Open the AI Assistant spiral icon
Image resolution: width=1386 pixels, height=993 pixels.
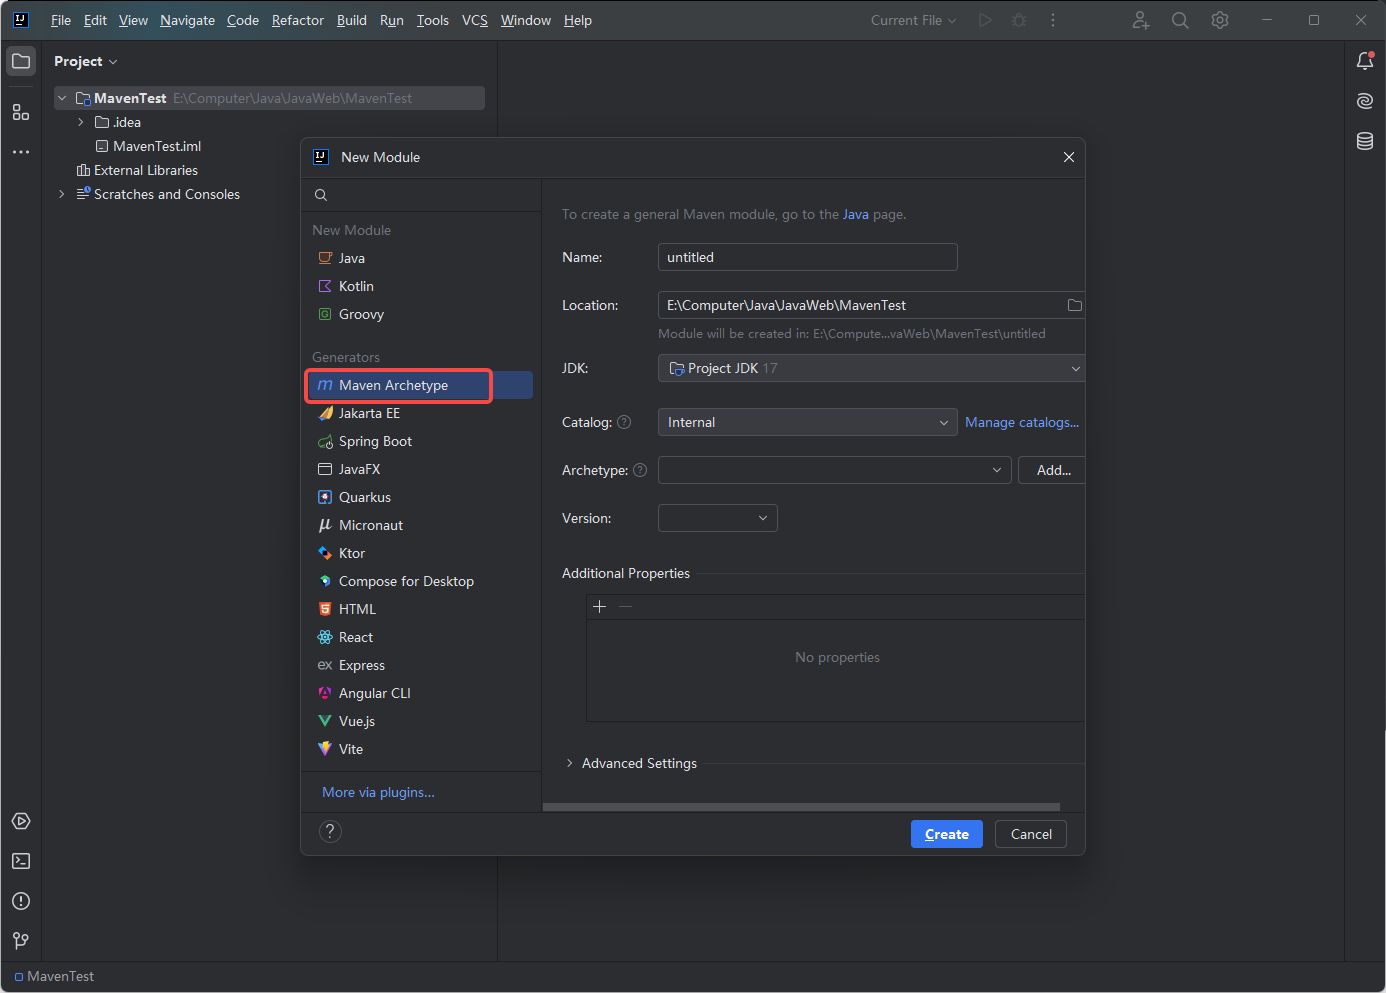pos(1365,101)
